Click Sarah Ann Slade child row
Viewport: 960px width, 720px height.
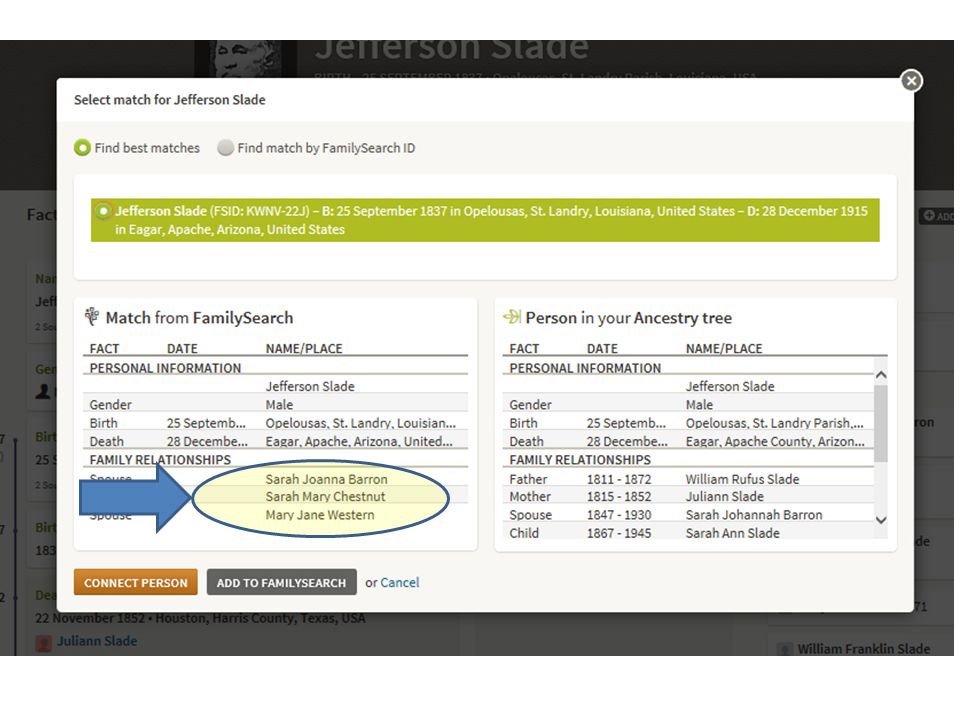coord(689,533)
